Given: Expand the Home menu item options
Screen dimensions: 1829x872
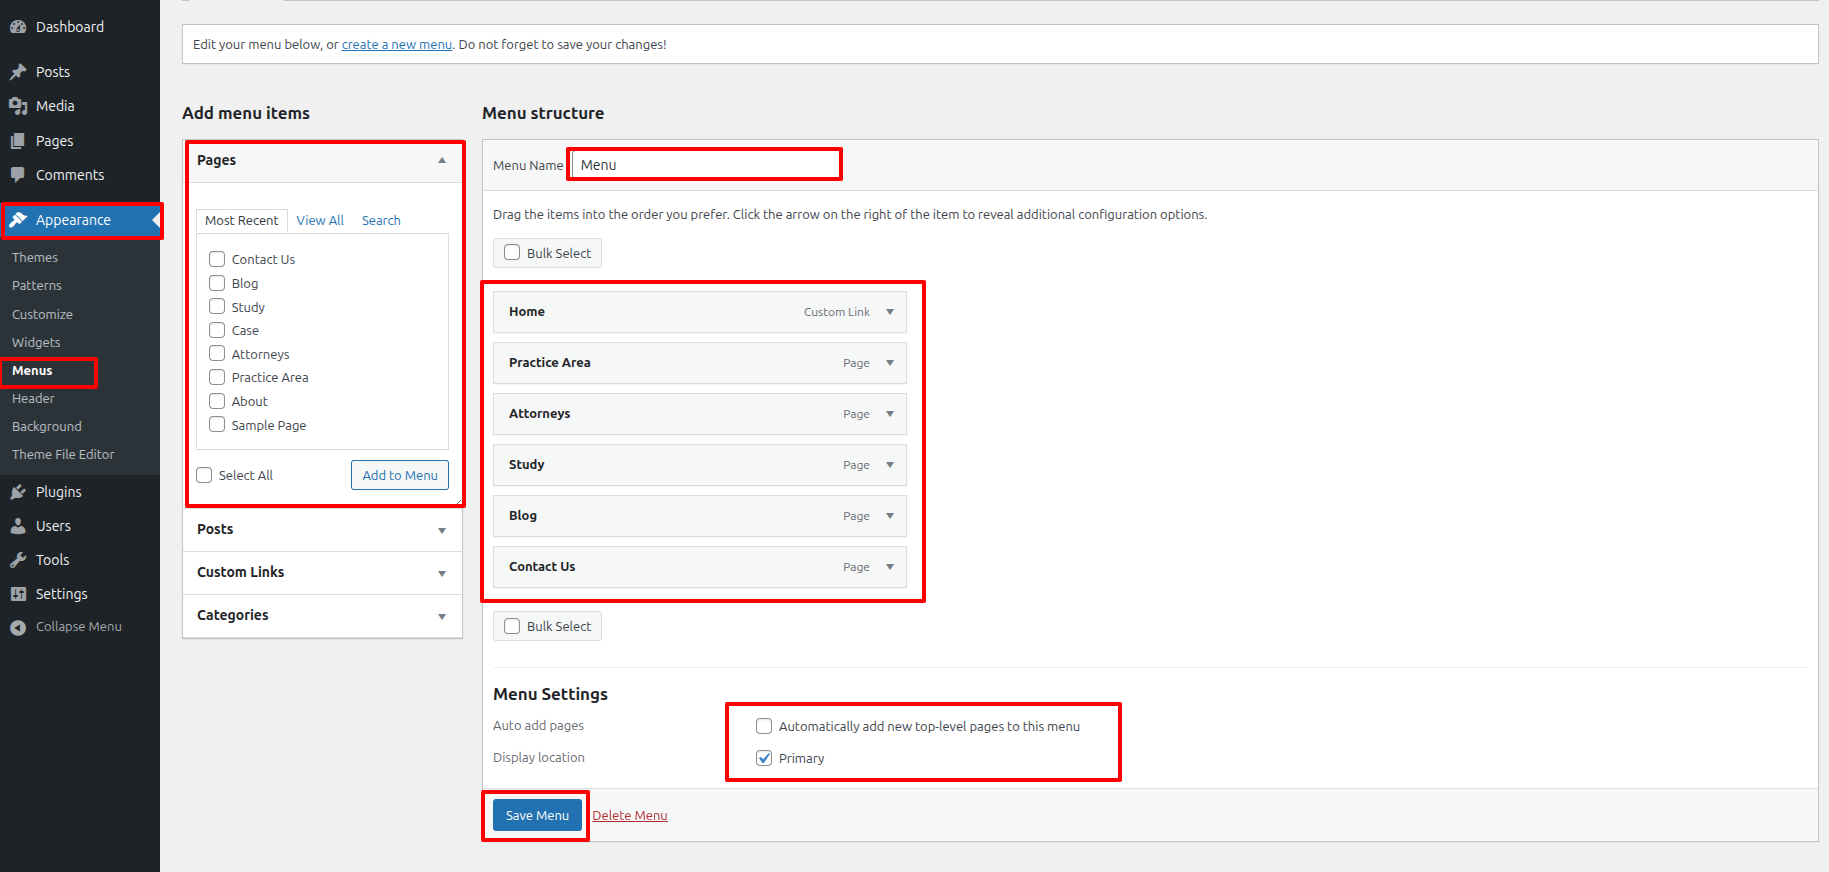Looking at the screenshot, I should click(889, 312).
